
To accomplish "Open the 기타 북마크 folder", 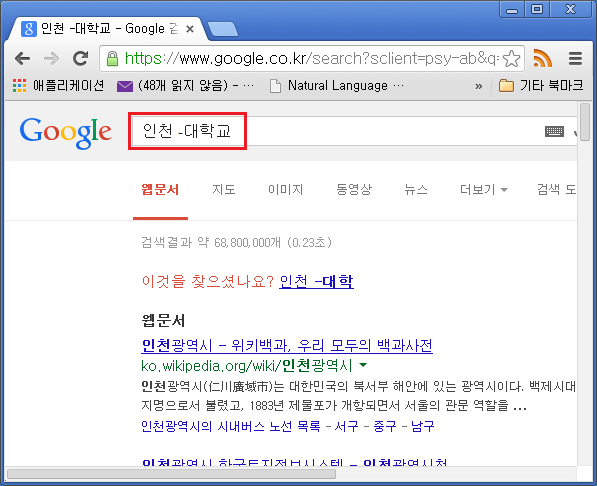I will tap(541, 86).
